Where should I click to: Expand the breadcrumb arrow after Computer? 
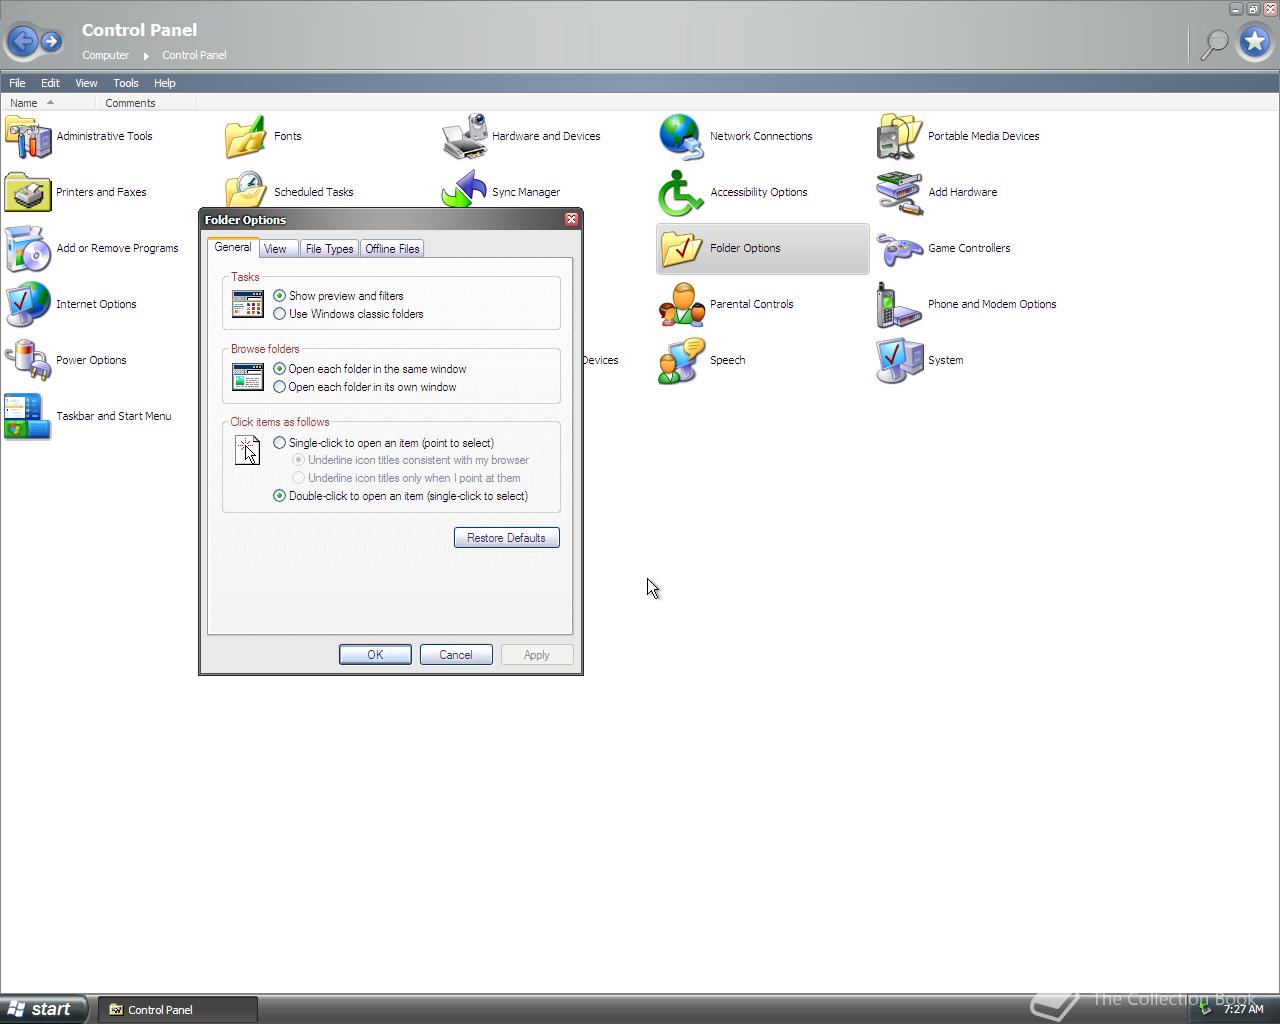coord(146,56)
